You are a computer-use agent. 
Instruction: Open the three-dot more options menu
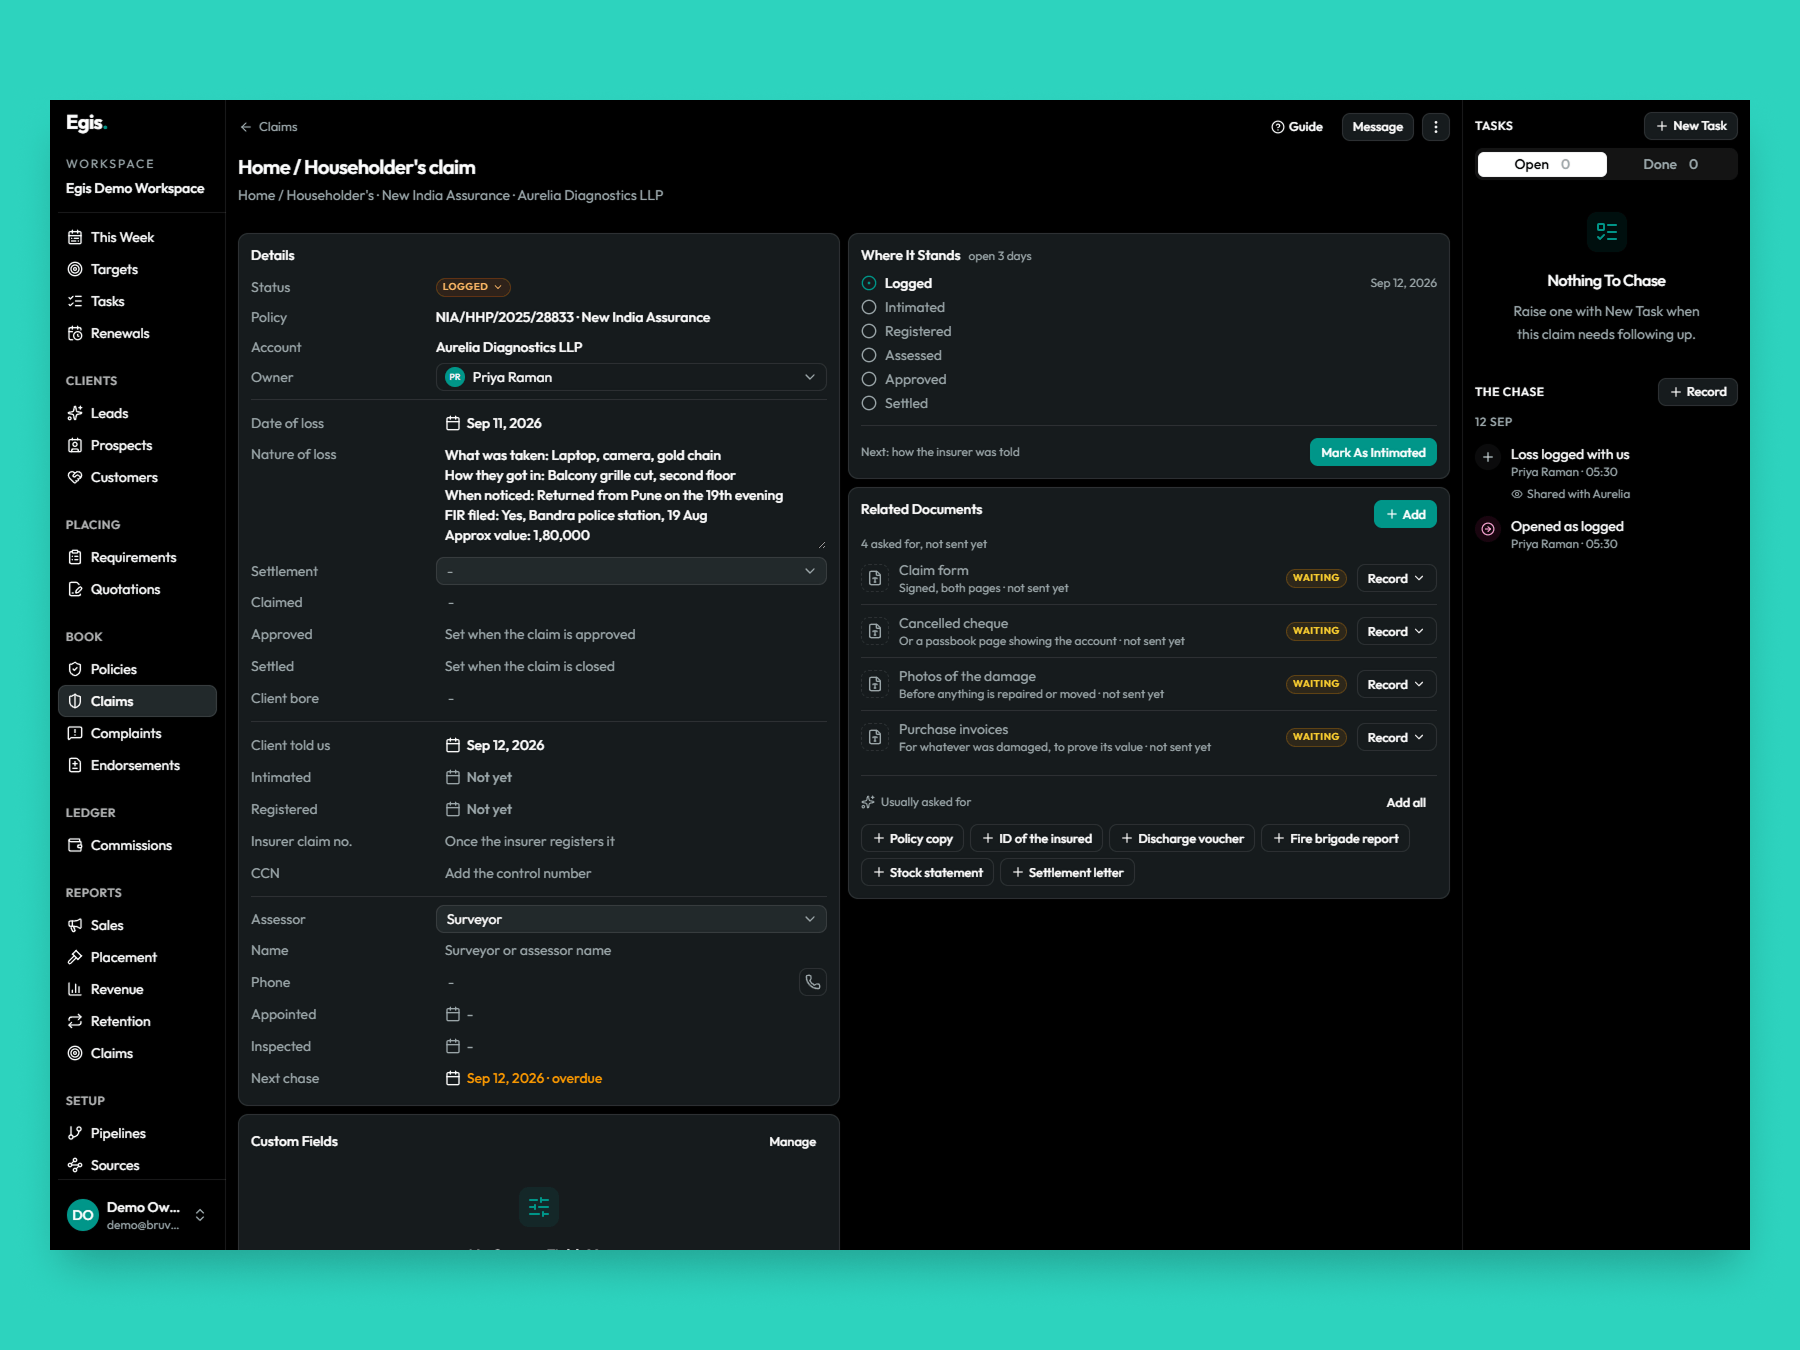click(1436, 127)
